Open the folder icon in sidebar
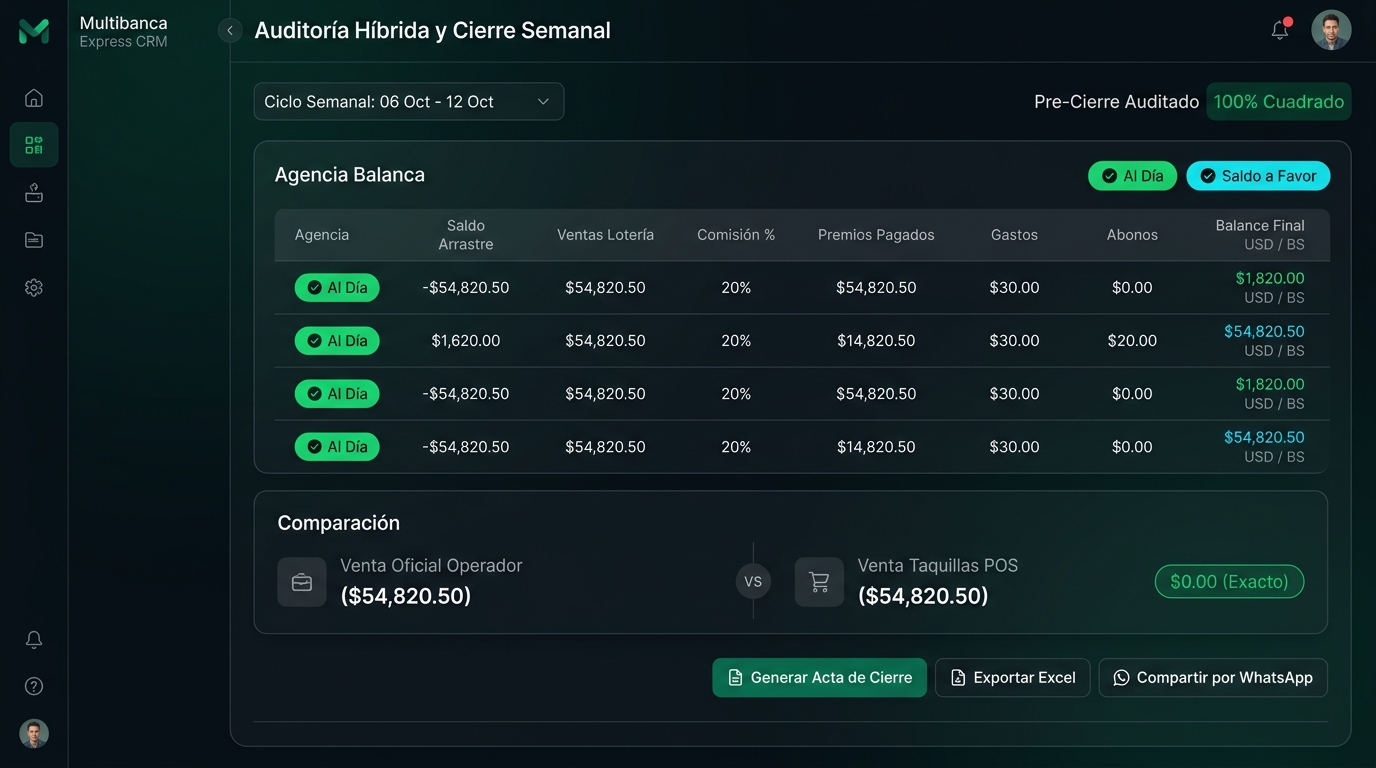This screenshot has height=768, width=1376. click(x=34, y=240)
